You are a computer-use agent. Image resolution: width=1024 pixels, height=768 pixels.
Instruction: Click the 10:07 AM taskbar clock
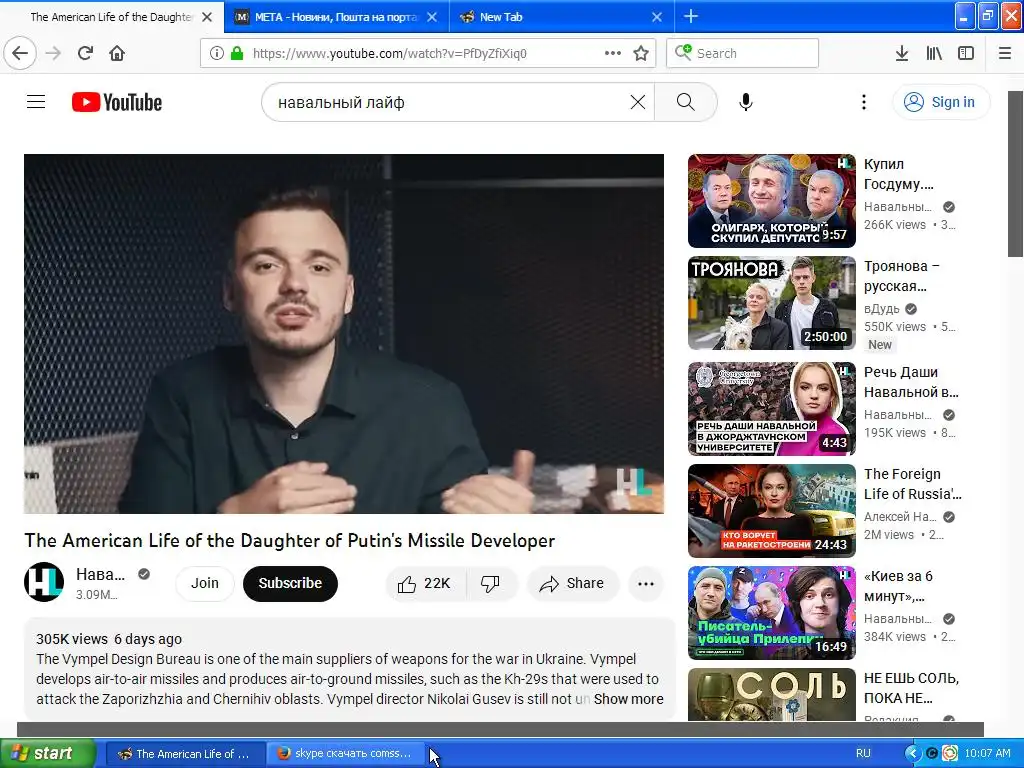987,753
